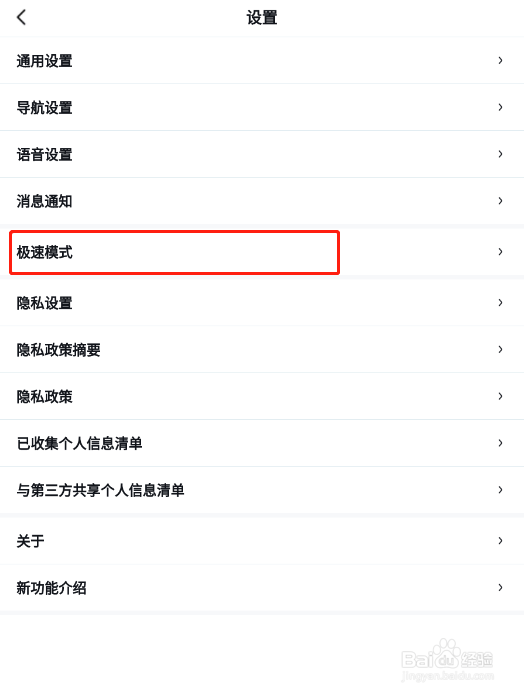The width and height of the screenshot is (524, 695).
Task: Go to 隐私设置 privacy settings
Action: pos(262,303)
